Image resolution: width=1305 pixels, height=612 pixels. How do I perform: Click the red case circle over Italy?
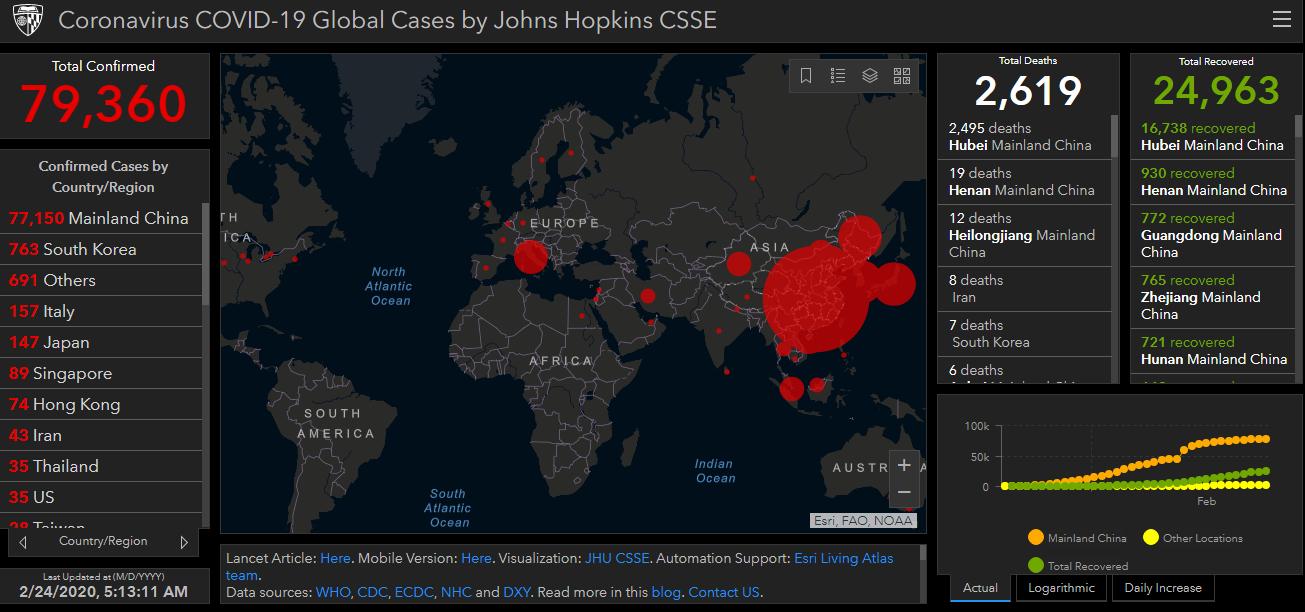pyautogui.click(x=531, y=257)
